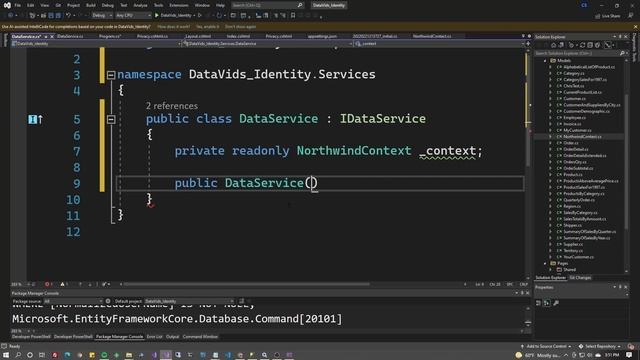The image size is (640, 360).
Task: Start debugging with the green play button
Action: 156,15
